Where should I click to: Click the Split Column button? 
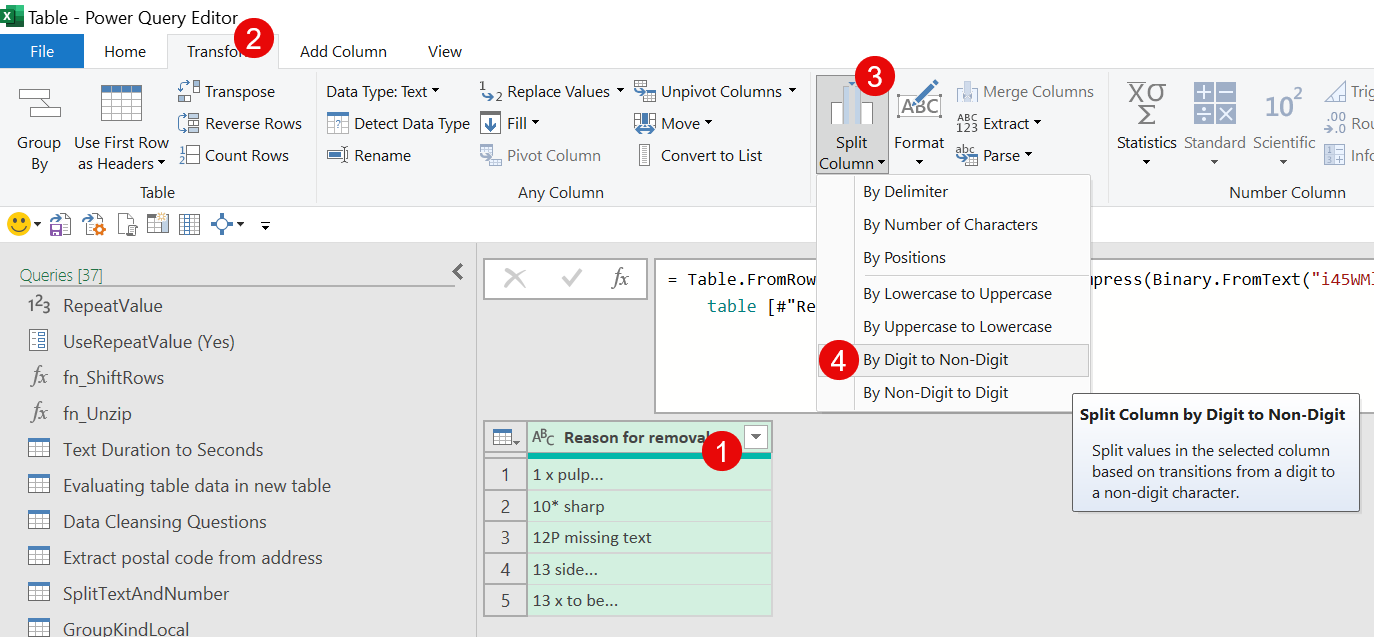pyautogui.click(x=851, y=125)
